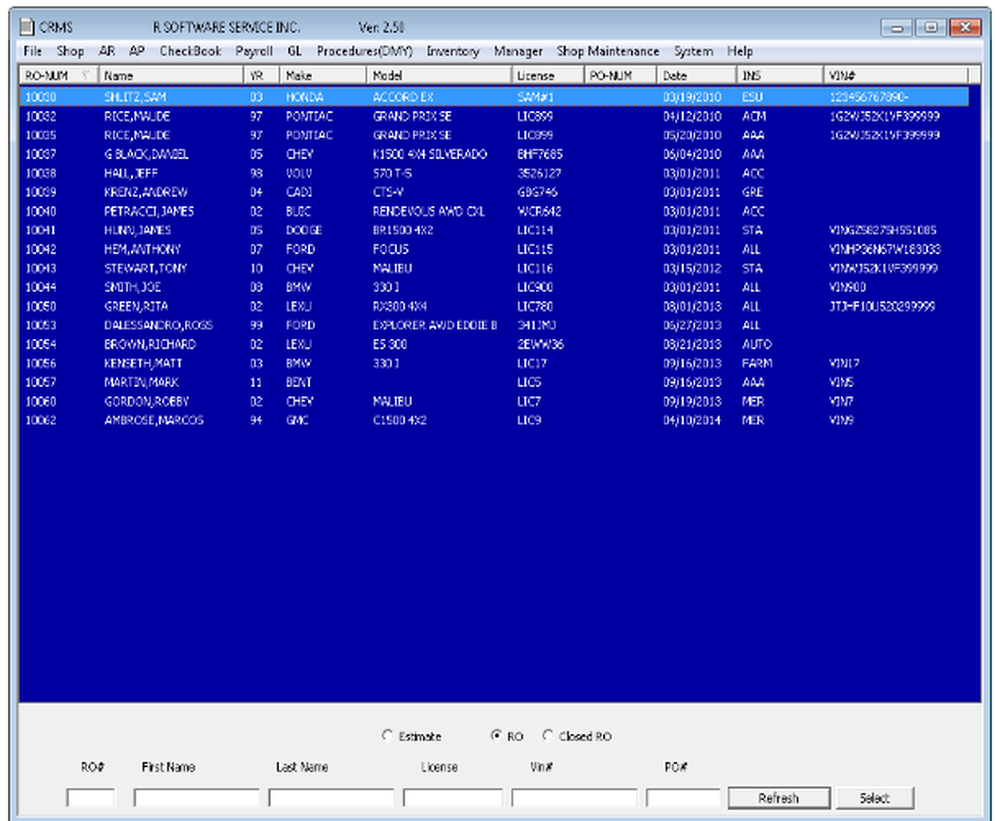Focus the RO# input field
1000x821 pixels.
(x=91, y=798)
